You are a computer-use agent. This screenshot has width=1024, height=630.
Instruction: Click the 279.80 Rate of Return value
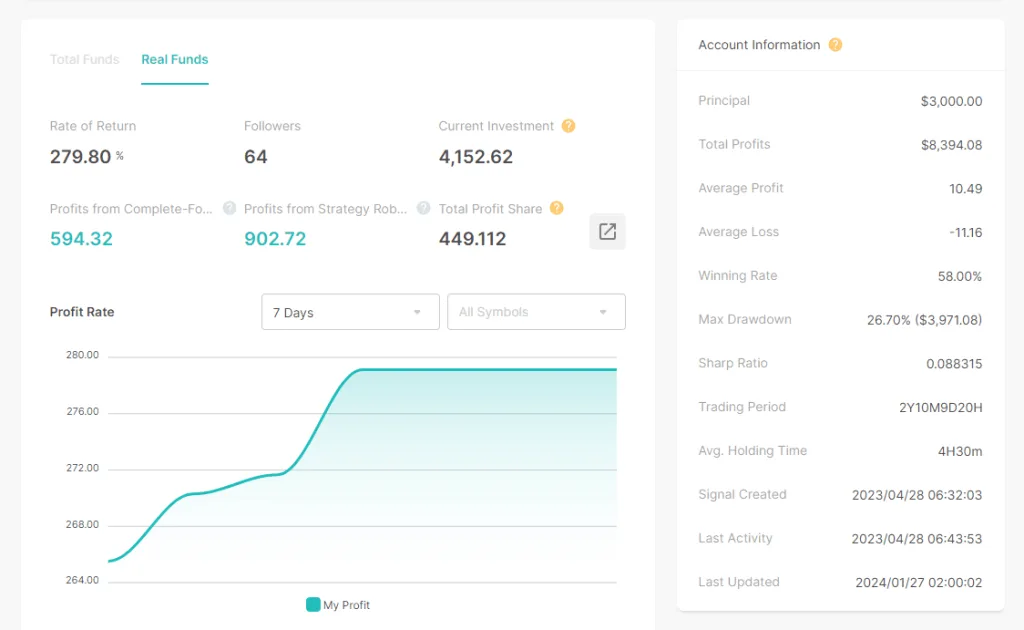pyautogui.click(x=81, y=157)
